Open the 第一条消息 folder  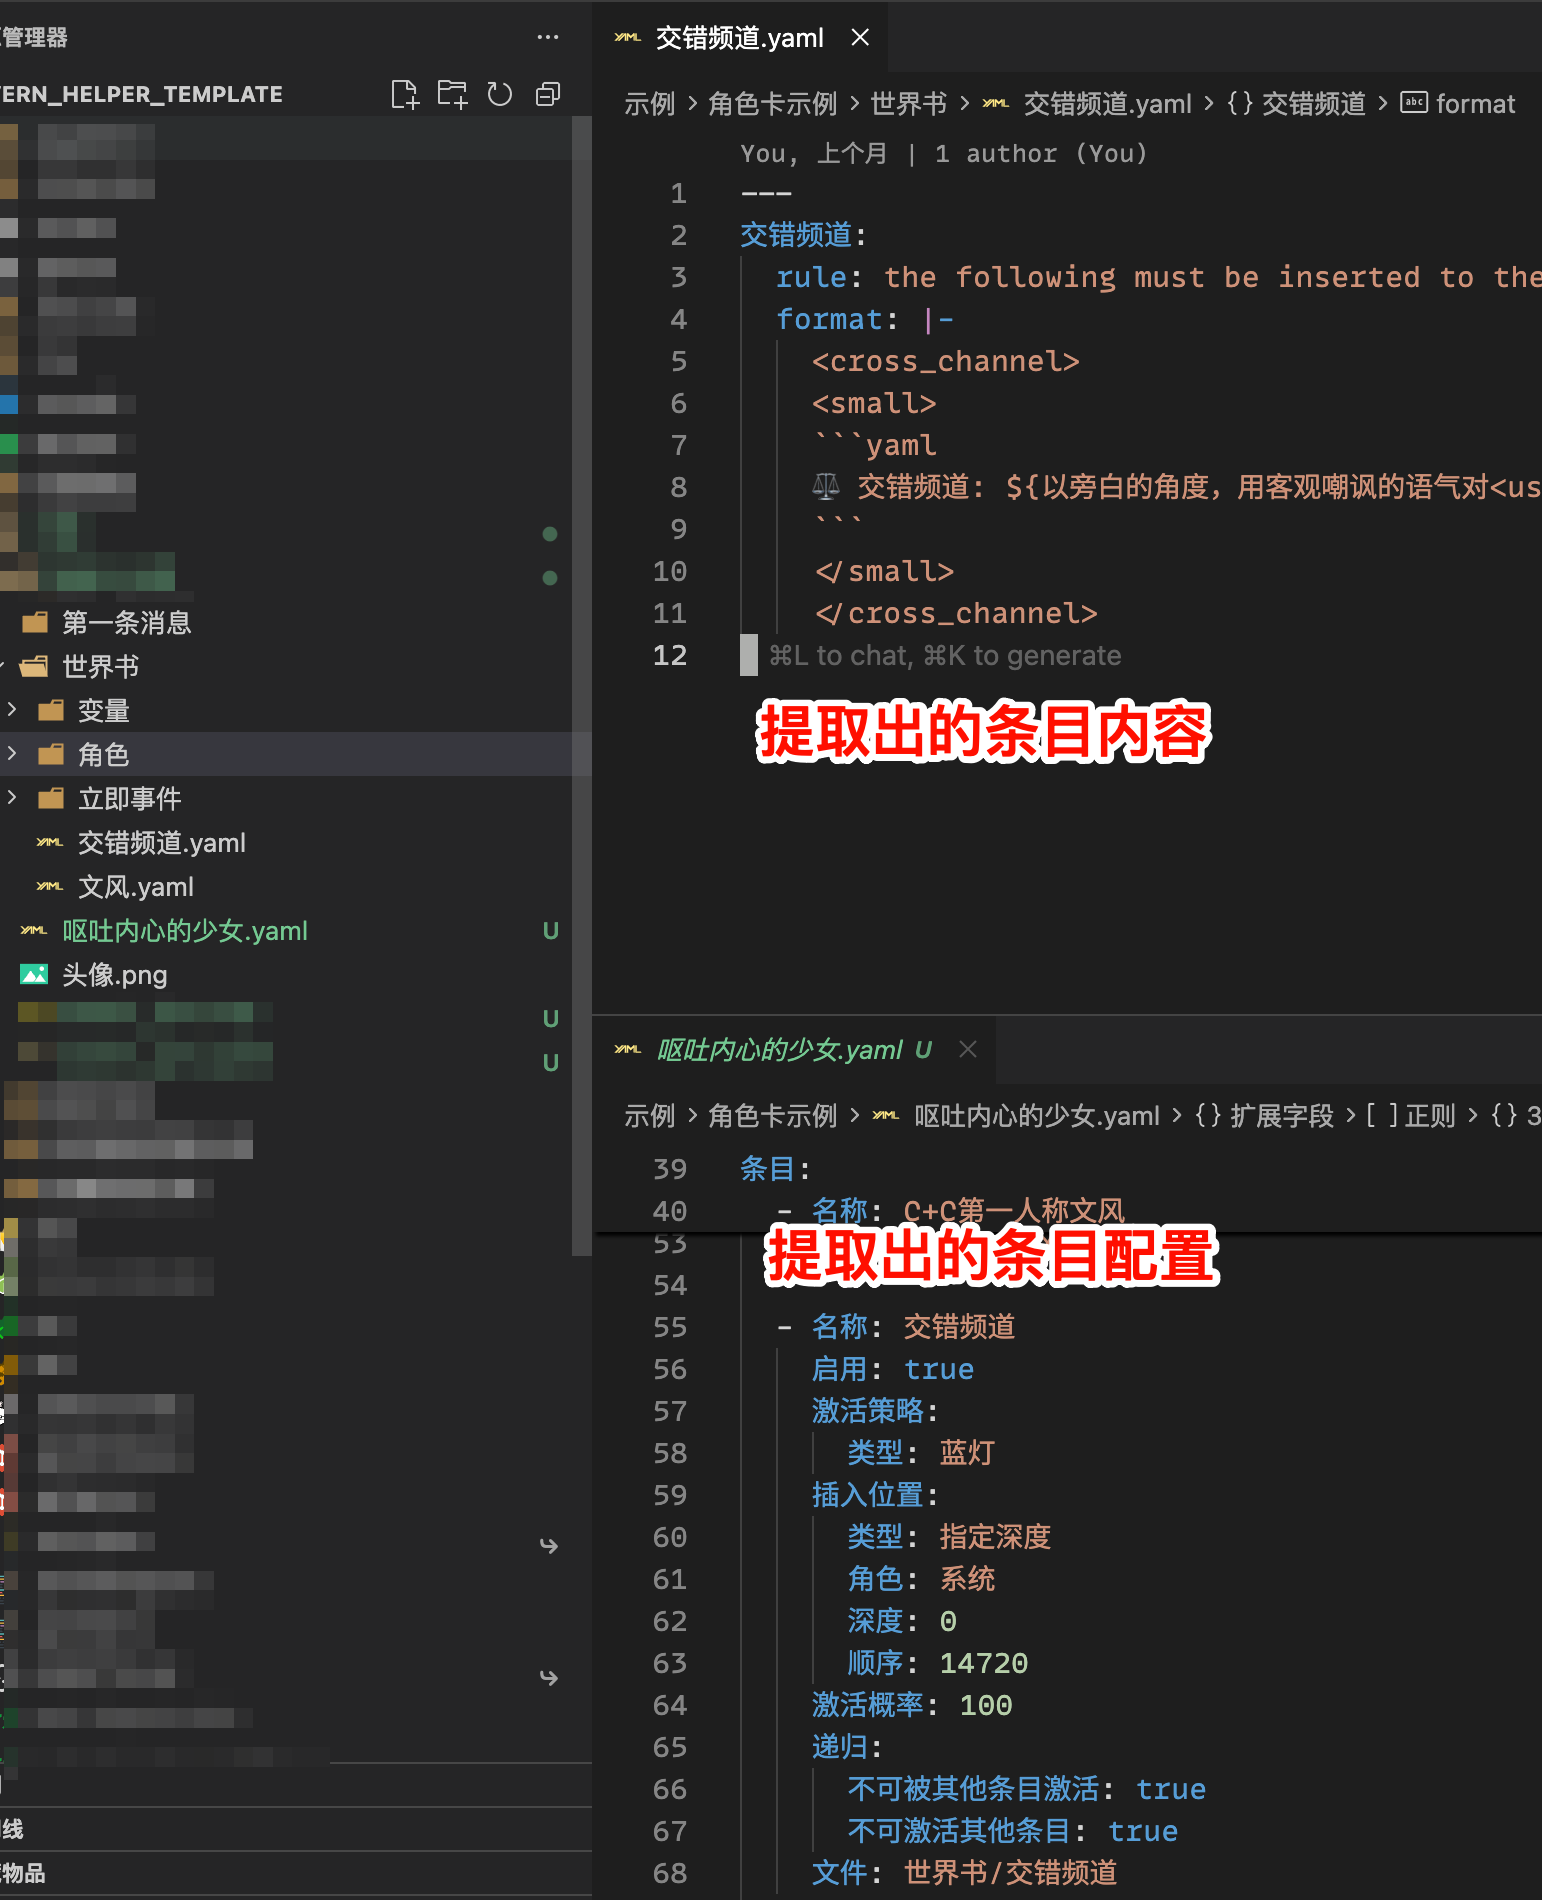[126, 623]
